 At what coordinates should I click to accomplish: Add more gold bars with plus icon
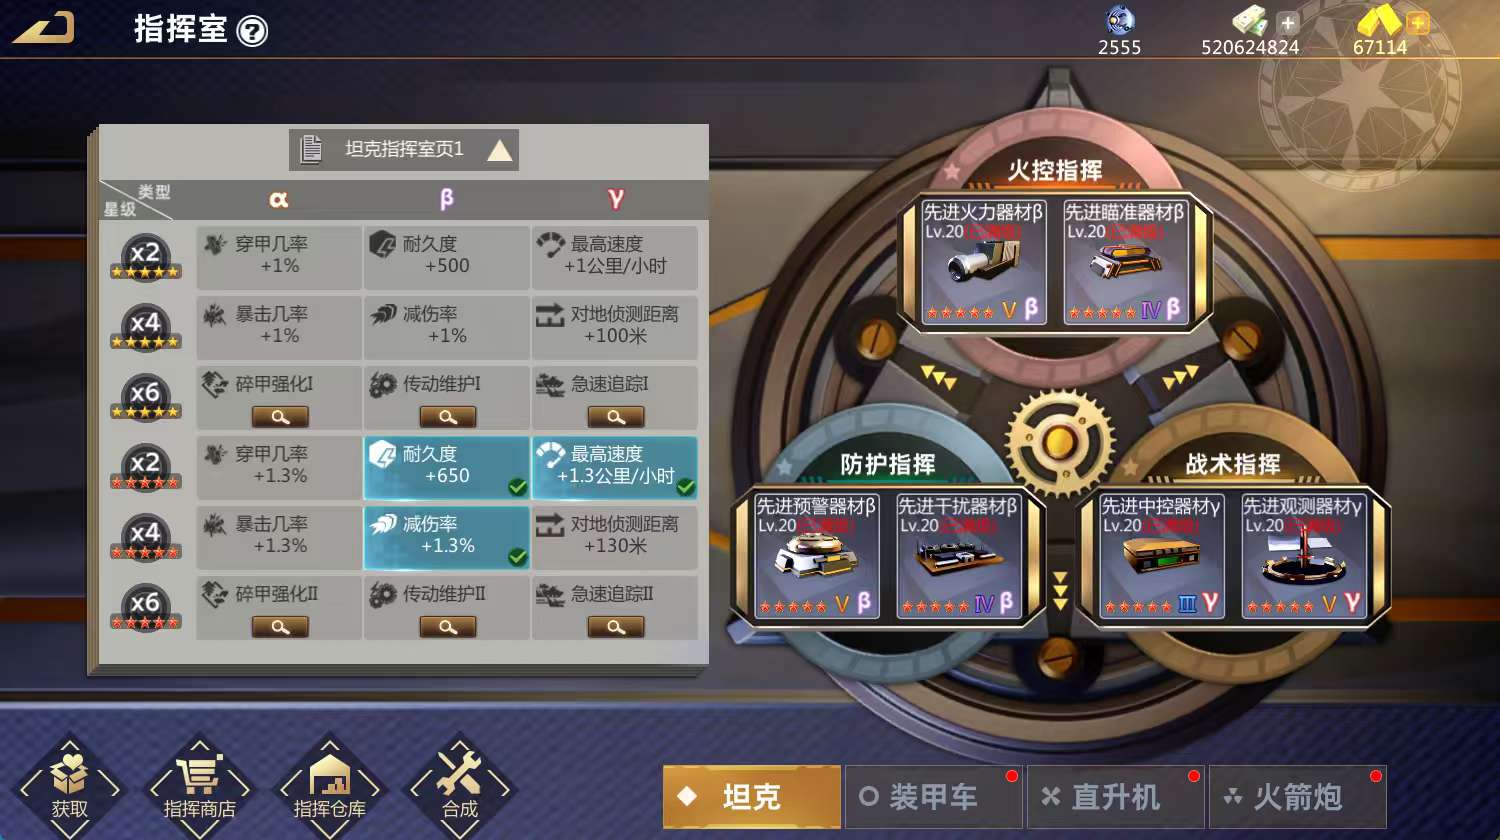coord(1417,22)
